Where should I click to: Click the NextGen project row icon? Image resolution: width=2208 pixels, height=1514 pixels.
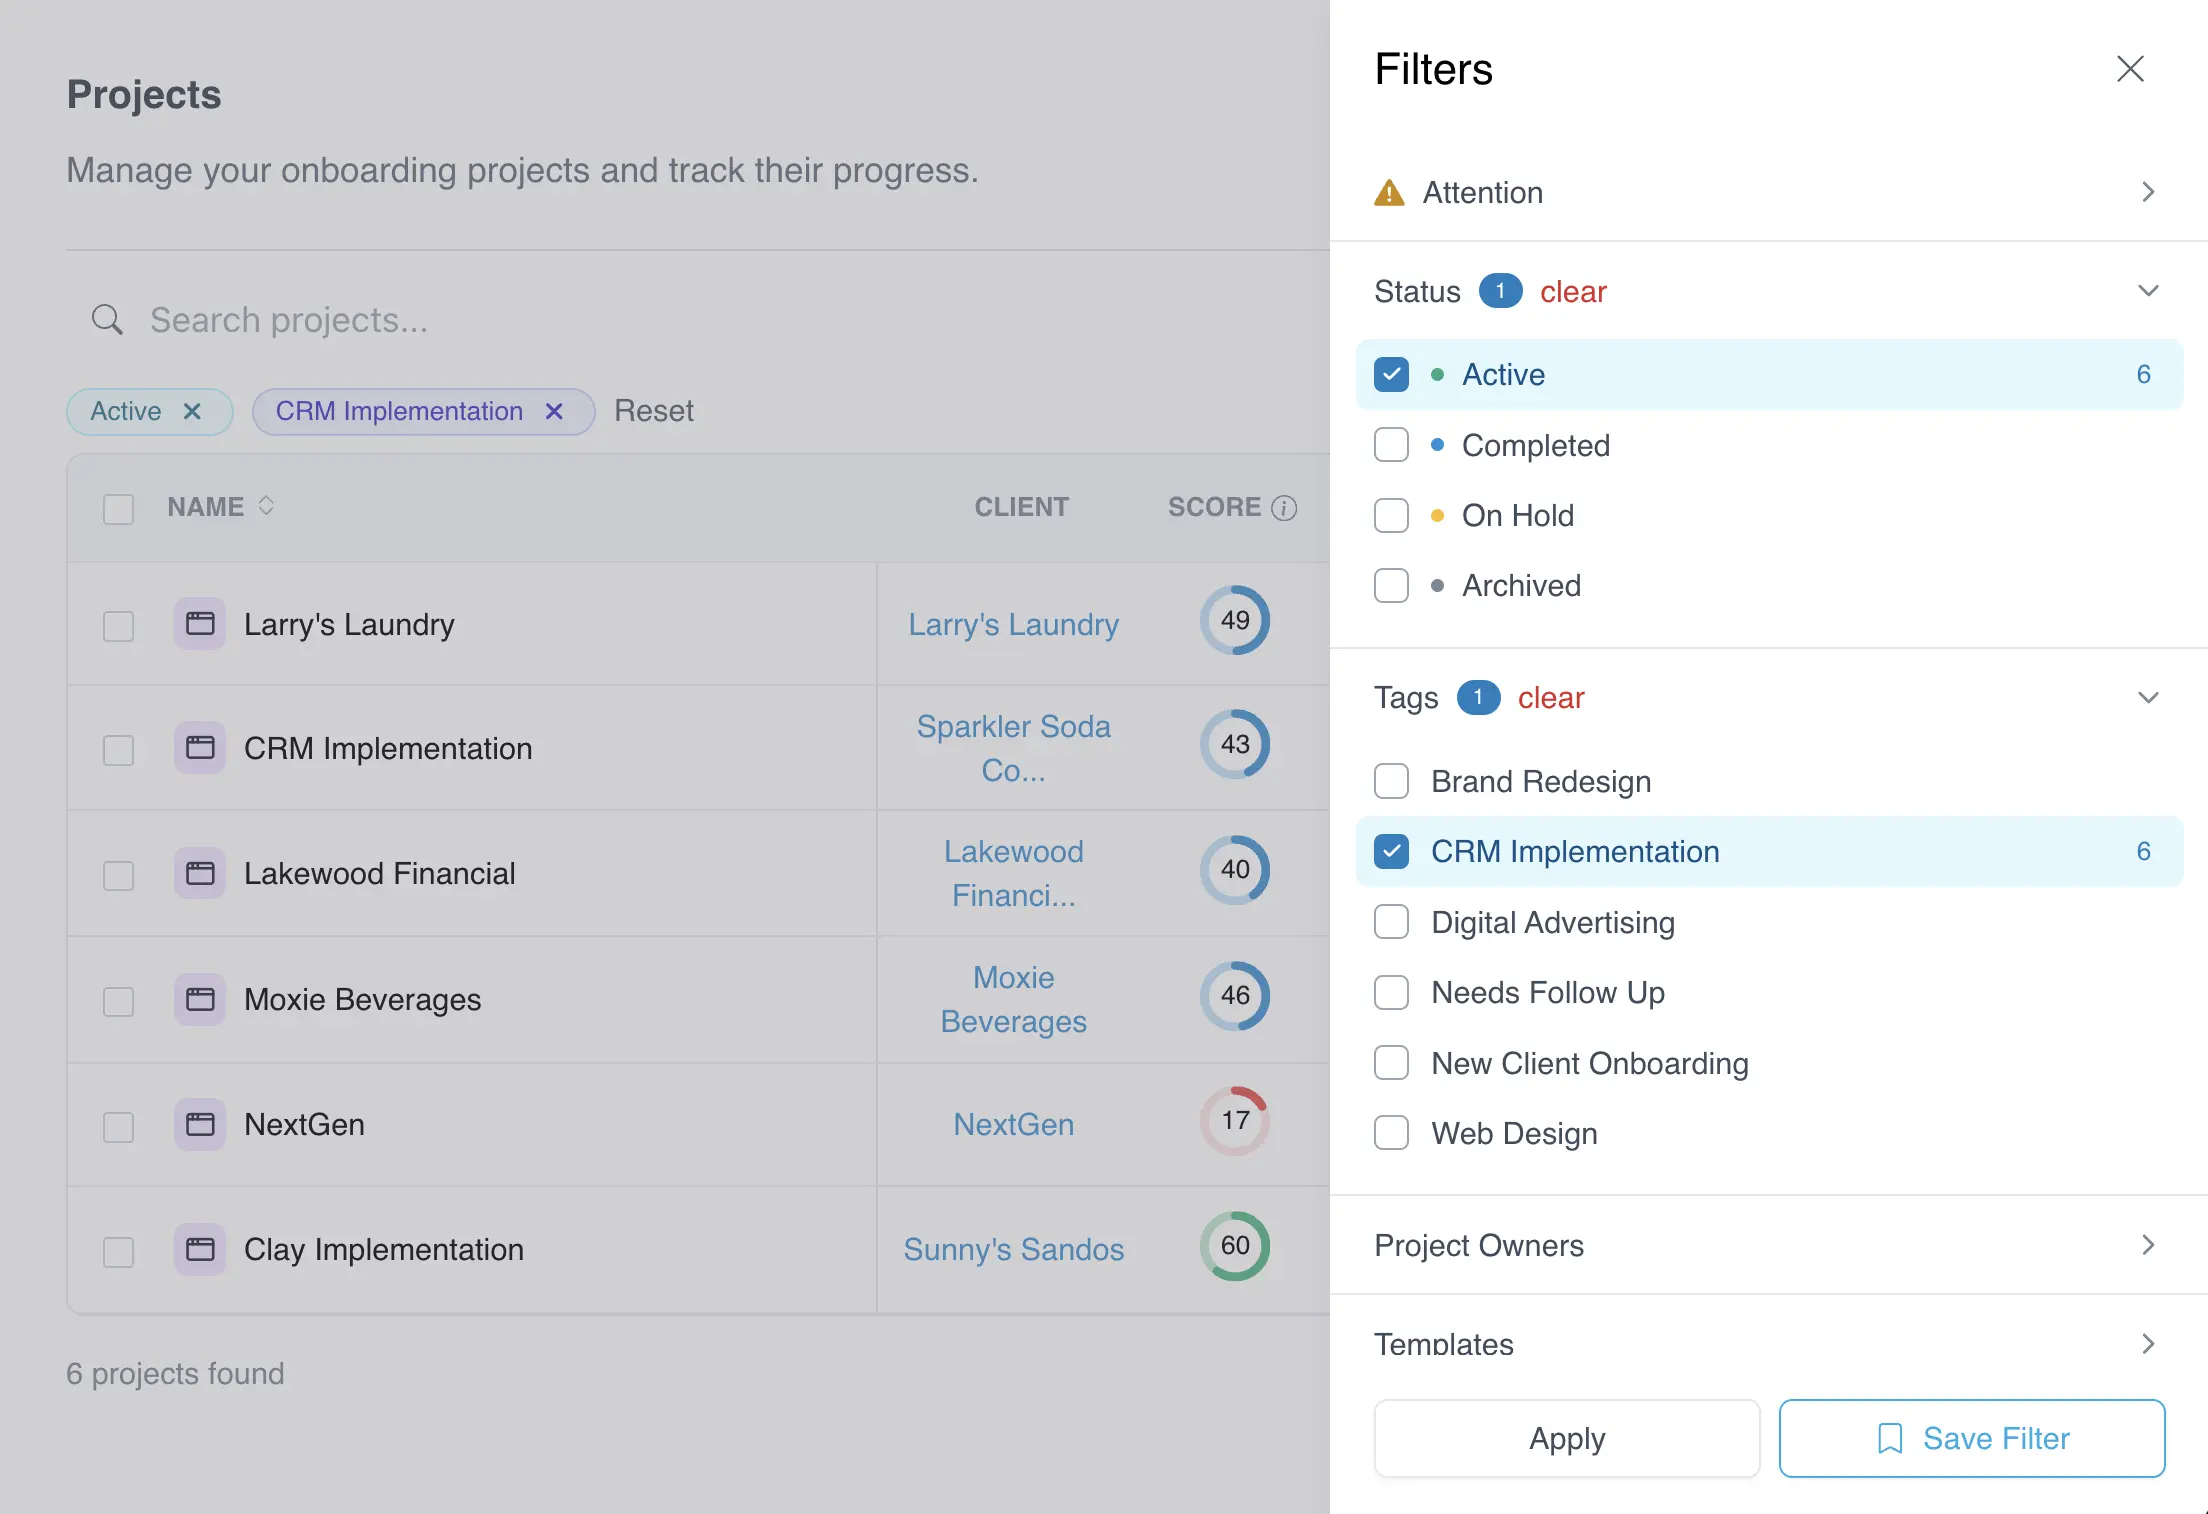click(x=200, y=1124)
